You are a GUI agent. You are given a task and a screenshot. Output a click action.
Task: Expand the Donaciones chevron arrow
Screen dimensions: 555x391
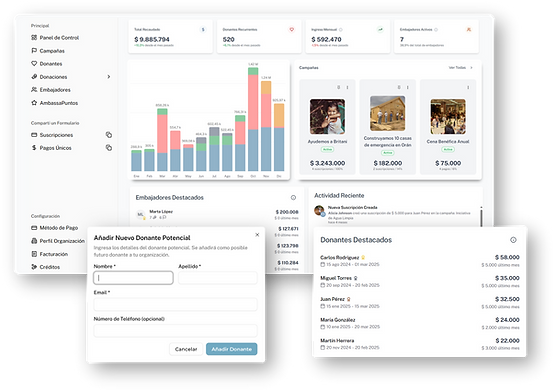click(109, 77)
